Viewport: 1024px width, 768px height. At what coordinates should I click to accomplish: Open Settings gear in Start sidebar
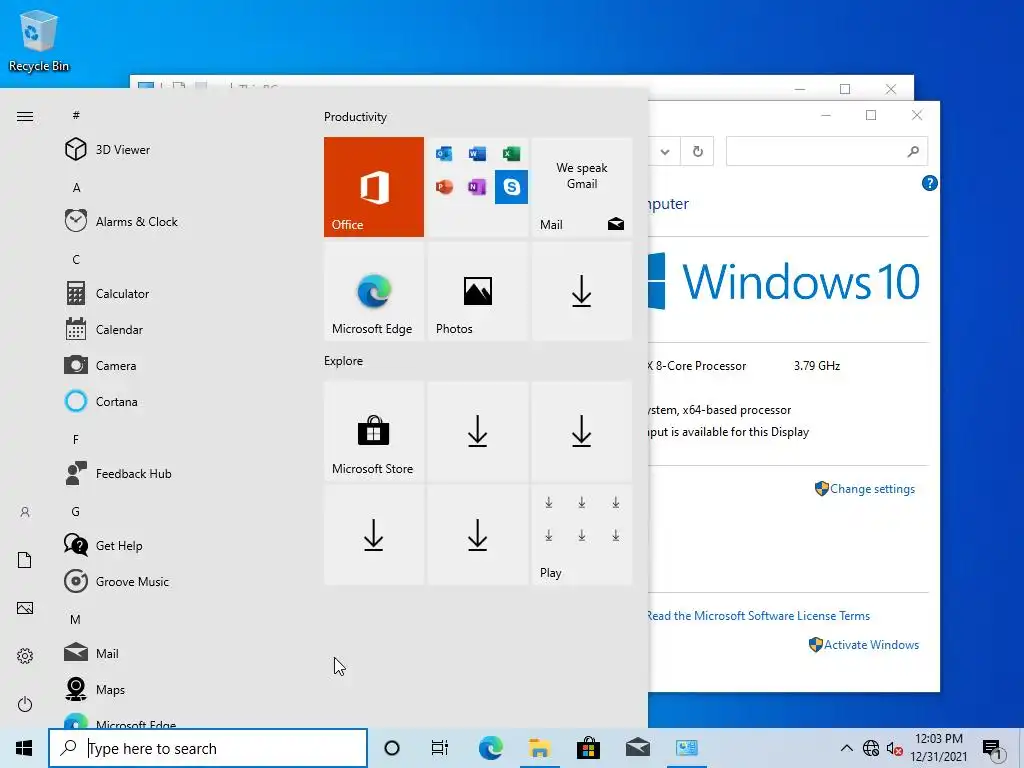(x=25, y=656)
